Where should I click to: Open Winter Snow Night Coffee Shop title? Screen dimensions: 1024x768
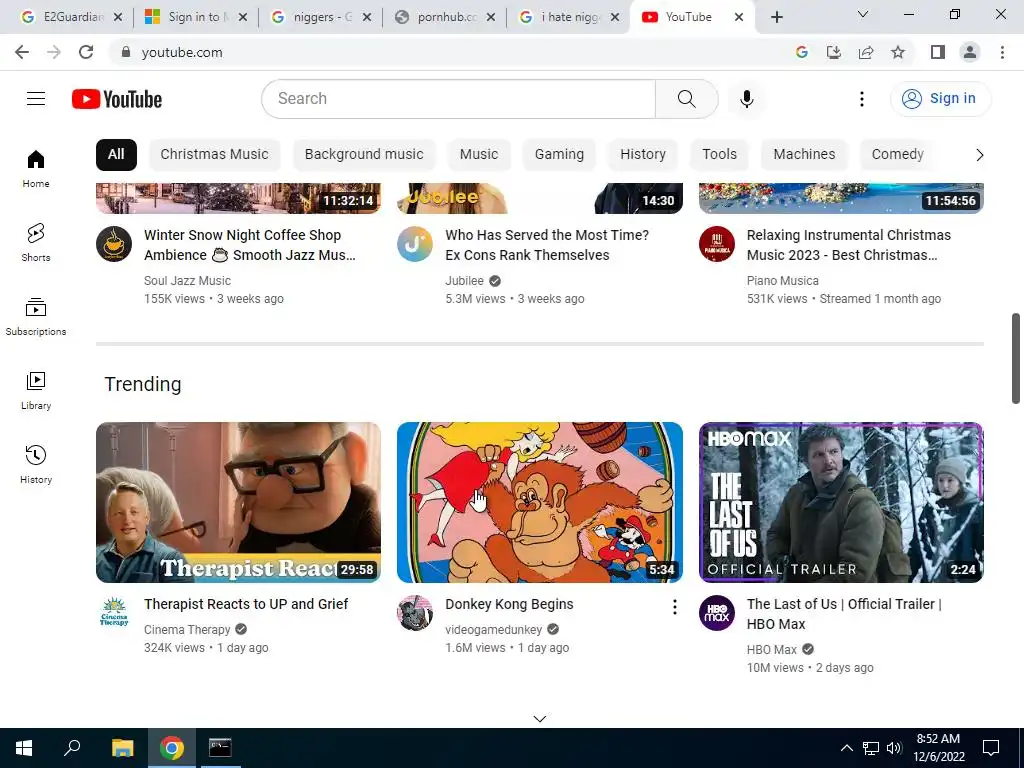pos(250,245)
